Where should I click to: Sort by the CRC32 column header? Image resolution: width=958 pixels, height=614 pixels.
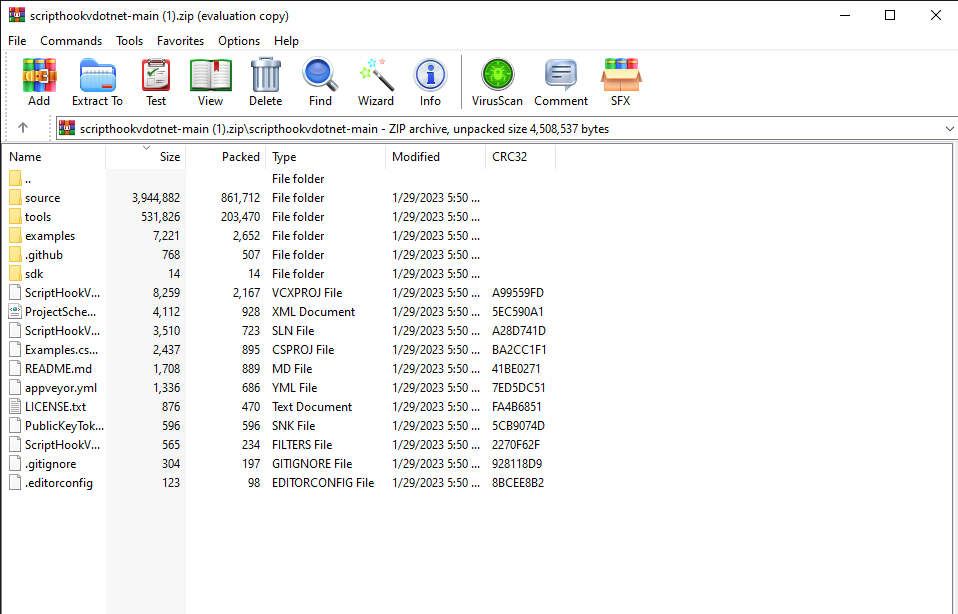(x=521, y=156)
